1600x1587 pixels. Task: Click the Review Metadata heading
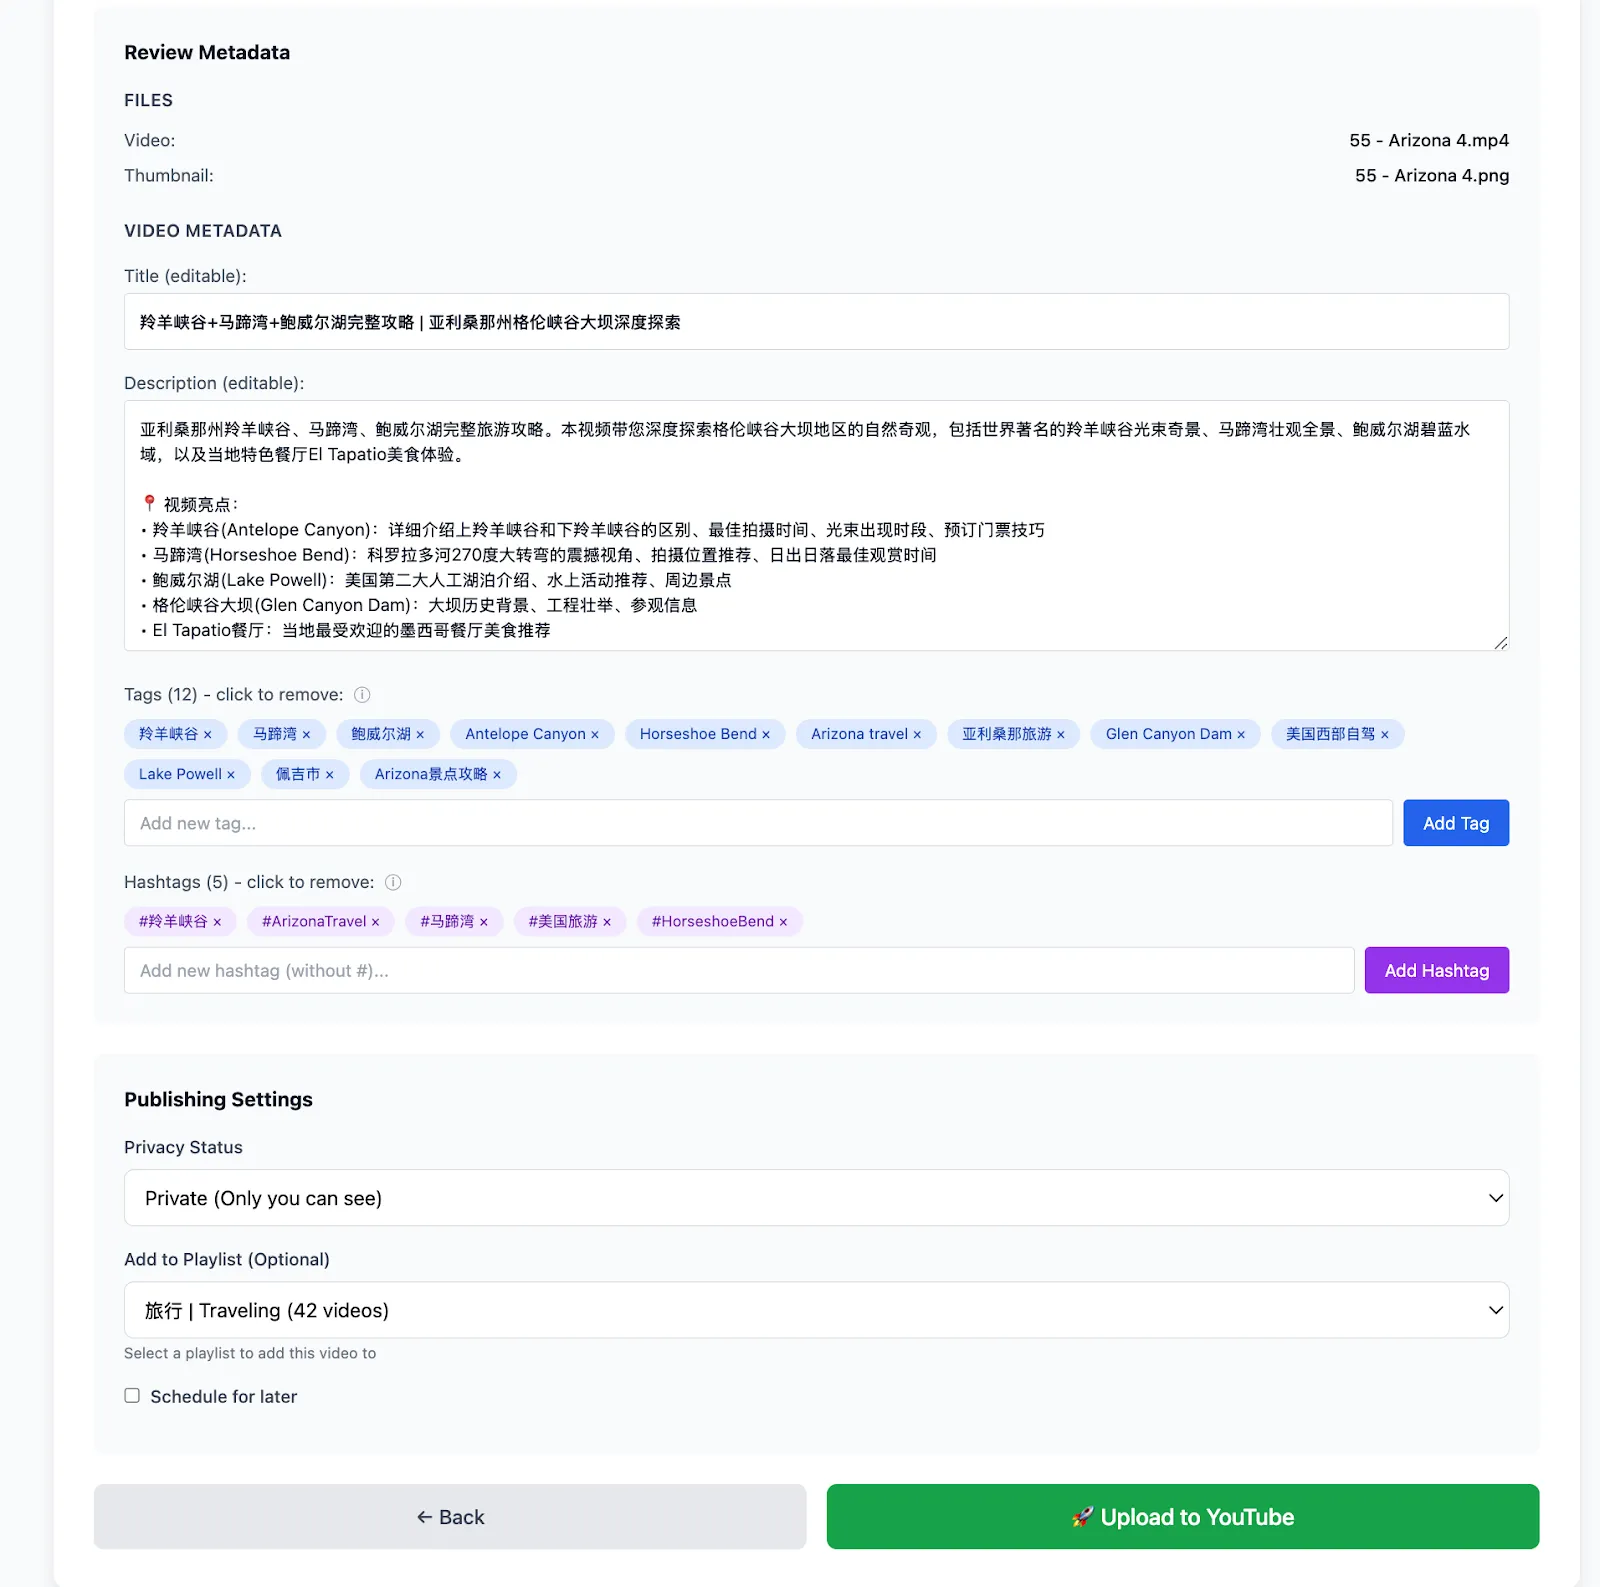click(207, 52)
